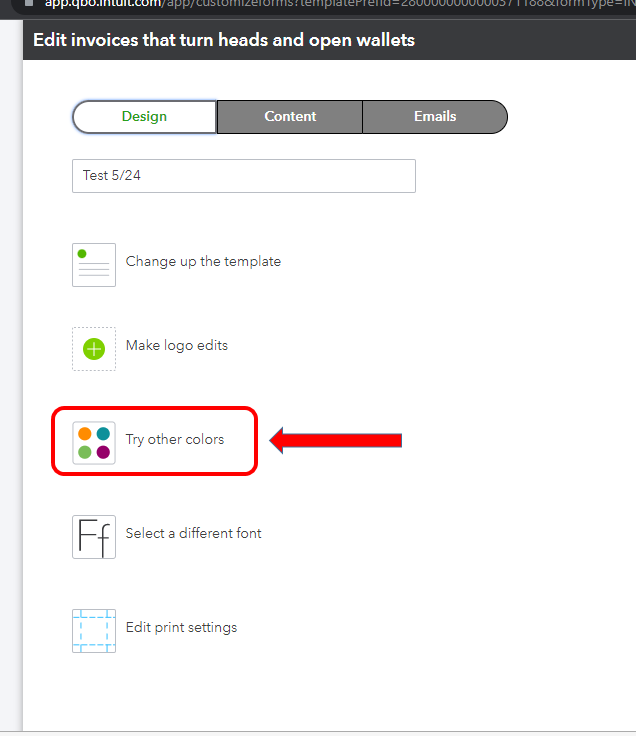The height and width of the screenshot is (736, 636).
Task: Click the template layout icon
Action: [94, 265]
